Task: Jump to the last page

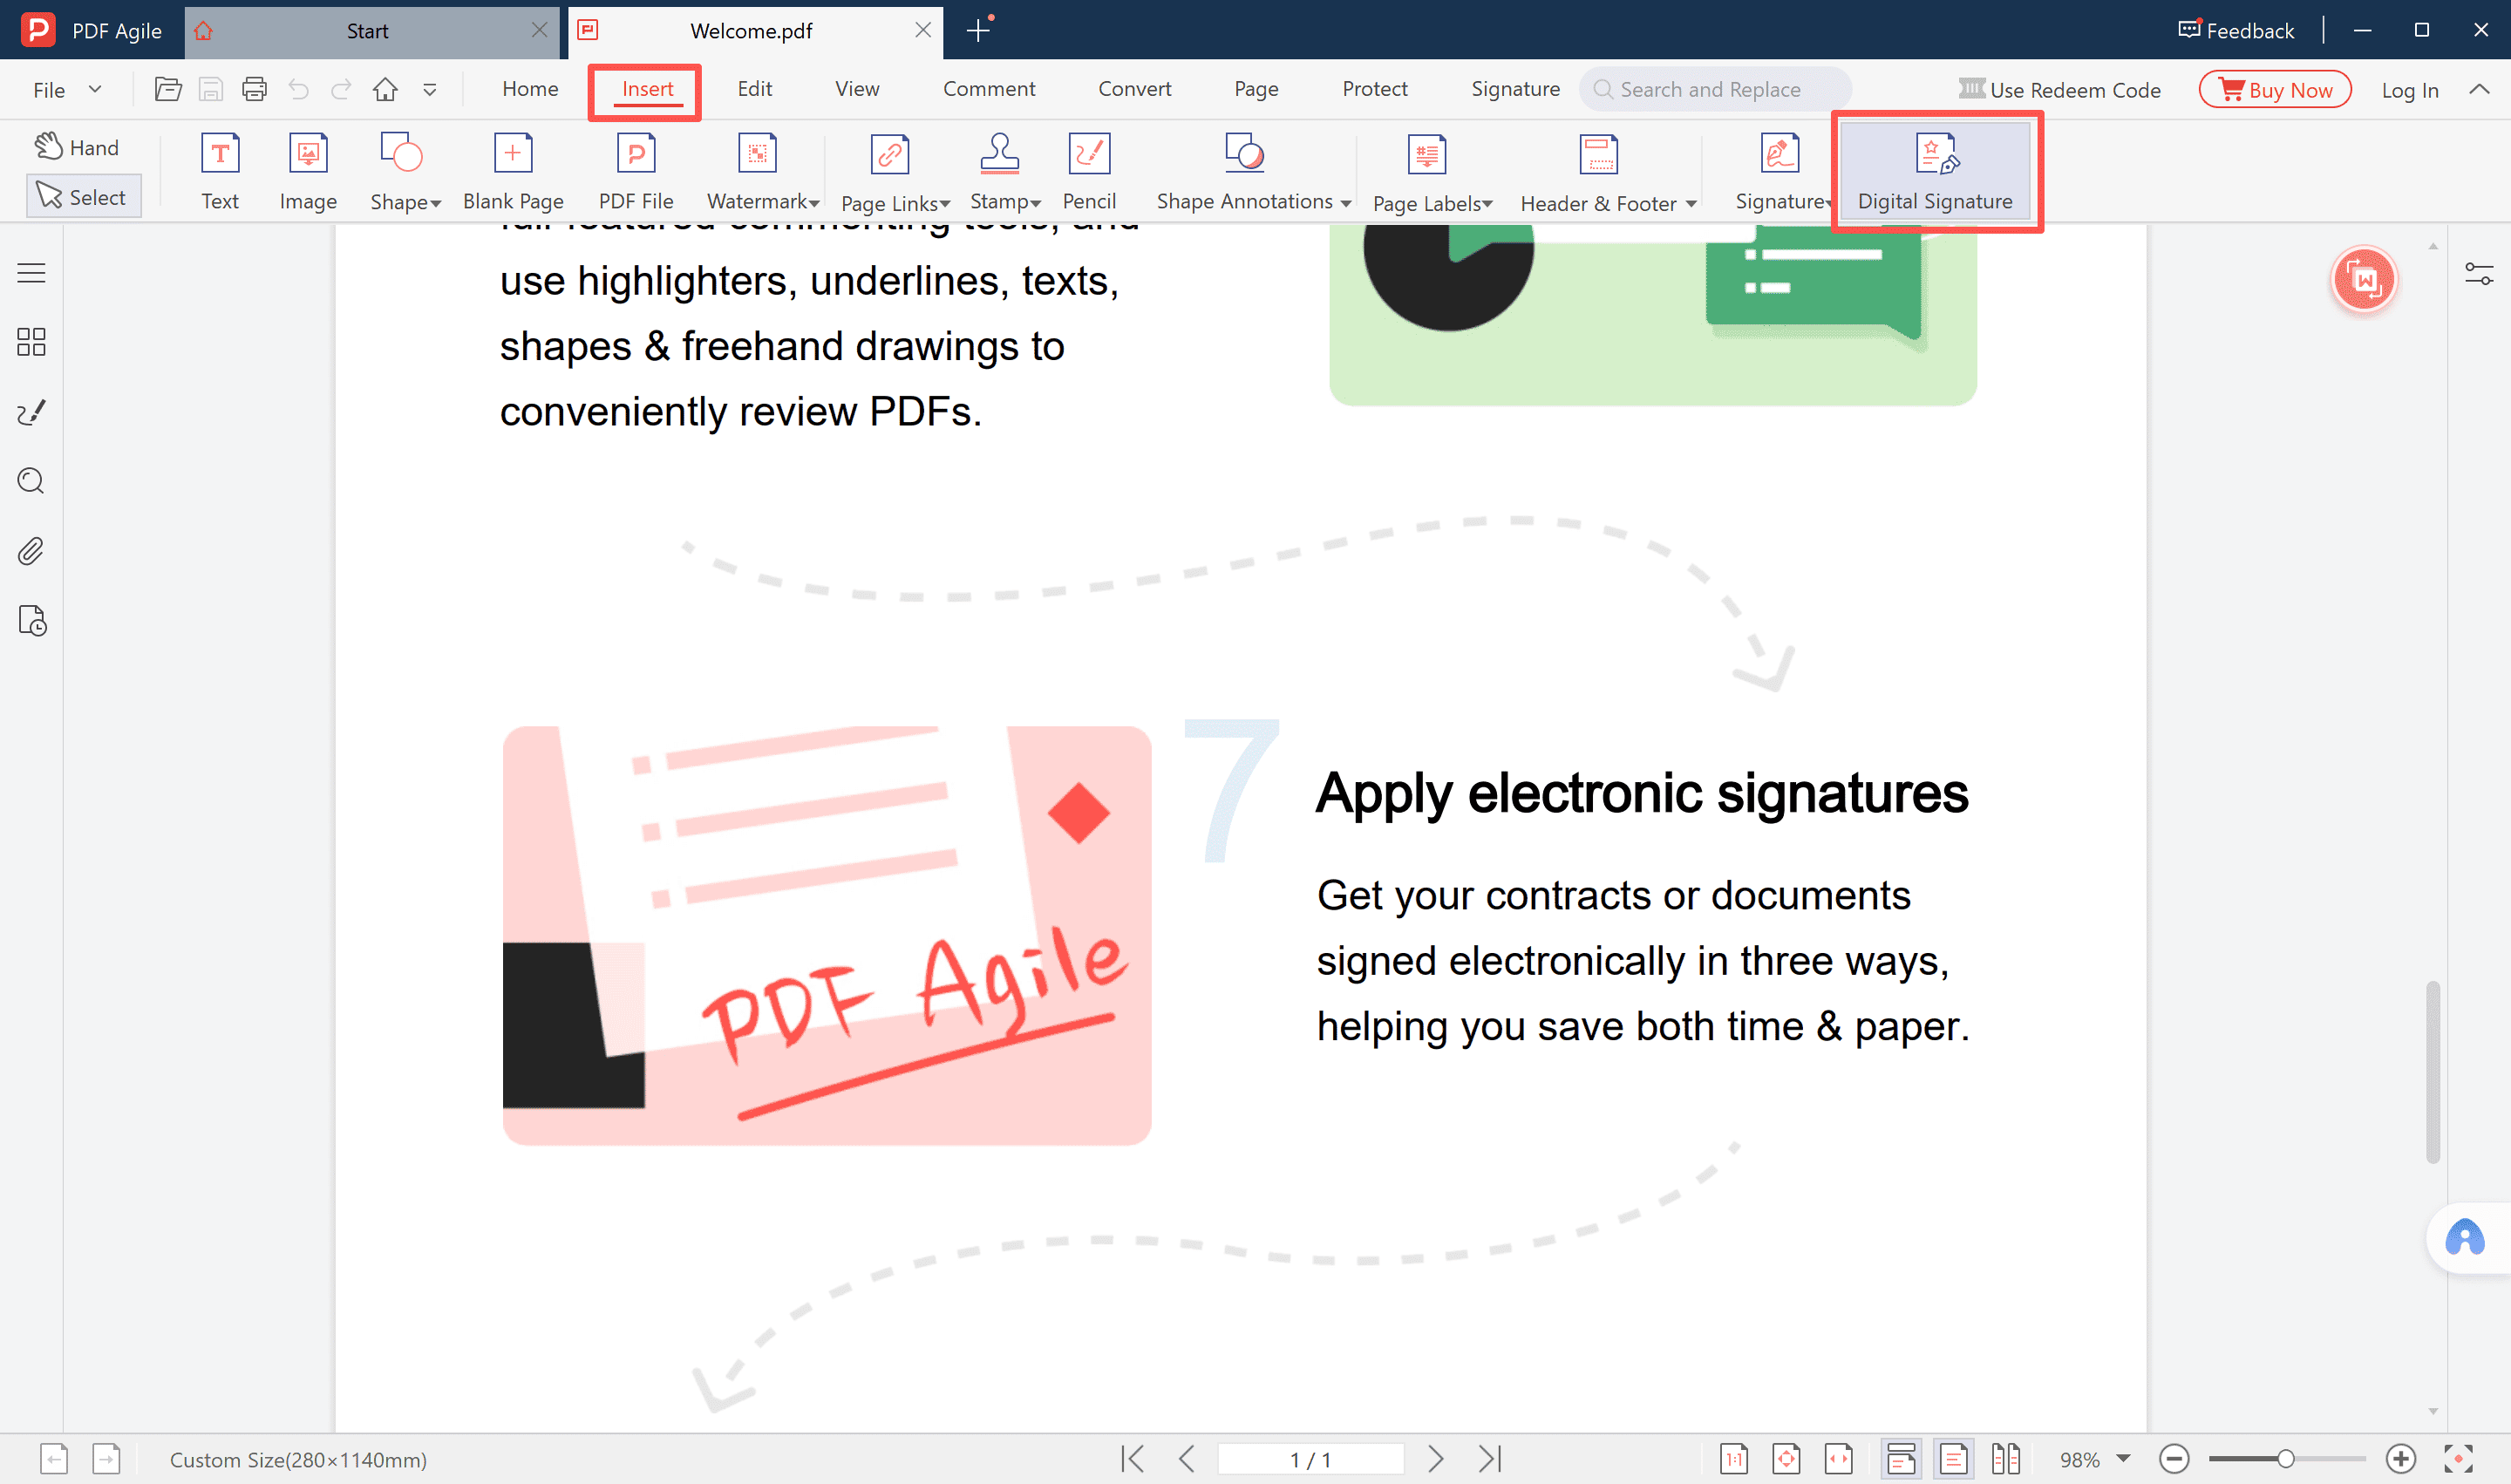Action: (x=1490, y=1459)
